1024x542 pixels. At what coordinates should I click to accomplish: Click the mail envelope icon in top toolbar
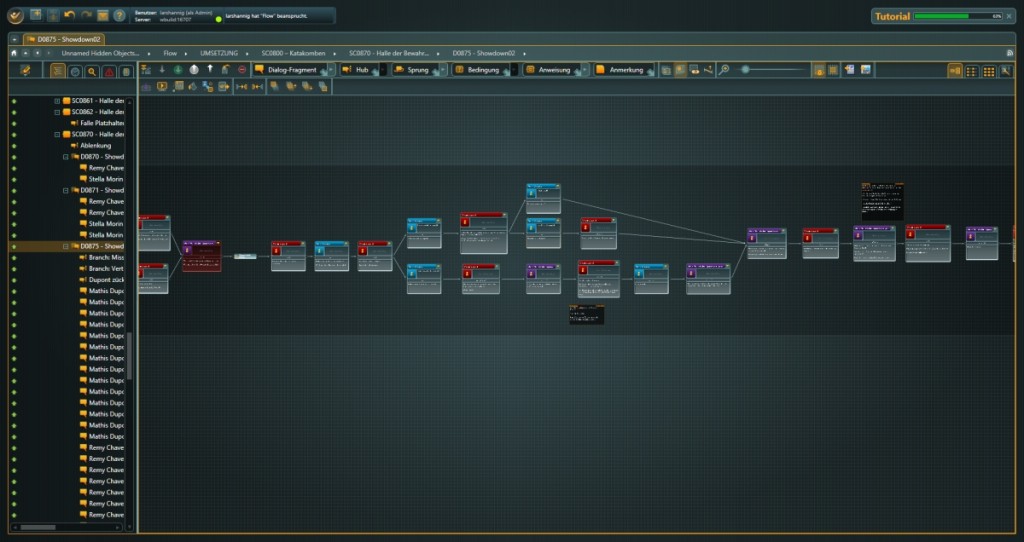(103, 16)
